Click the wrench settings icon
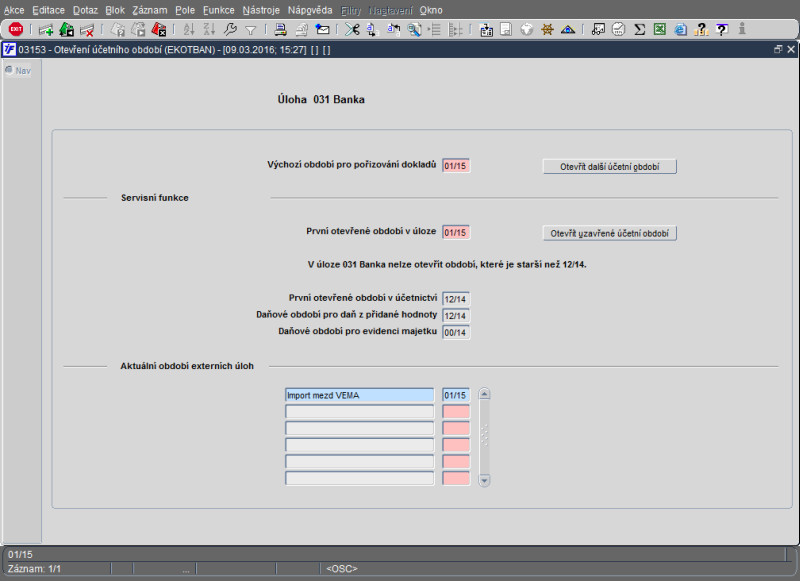 230,30
